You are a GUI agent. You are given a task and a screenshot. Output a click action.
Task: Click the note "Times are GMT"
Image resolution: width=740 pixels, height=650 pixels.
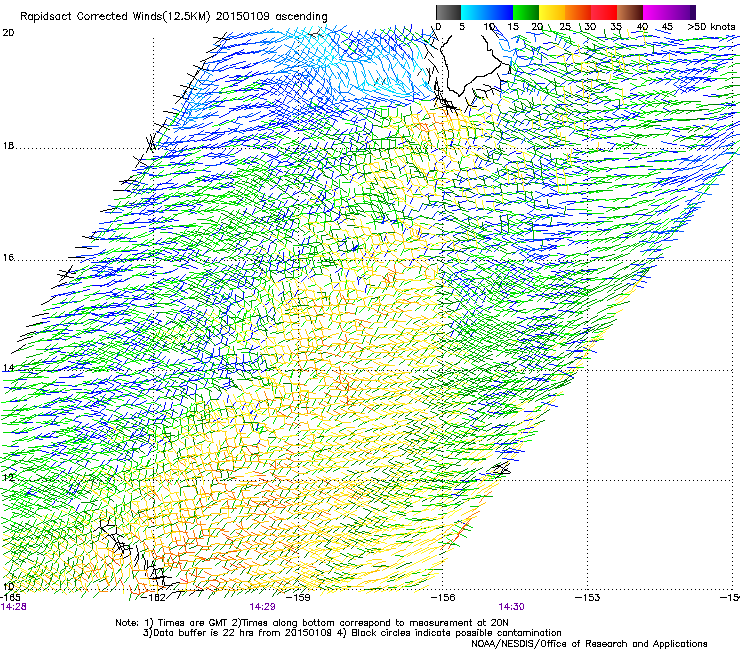193,623
